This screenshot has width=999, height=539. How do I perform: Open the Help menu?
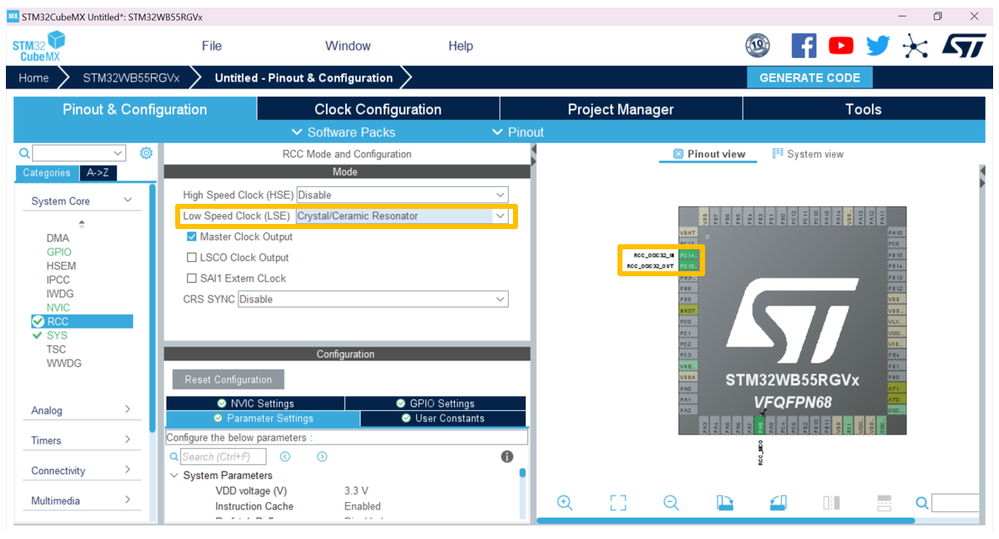click(x=461, y=46)
